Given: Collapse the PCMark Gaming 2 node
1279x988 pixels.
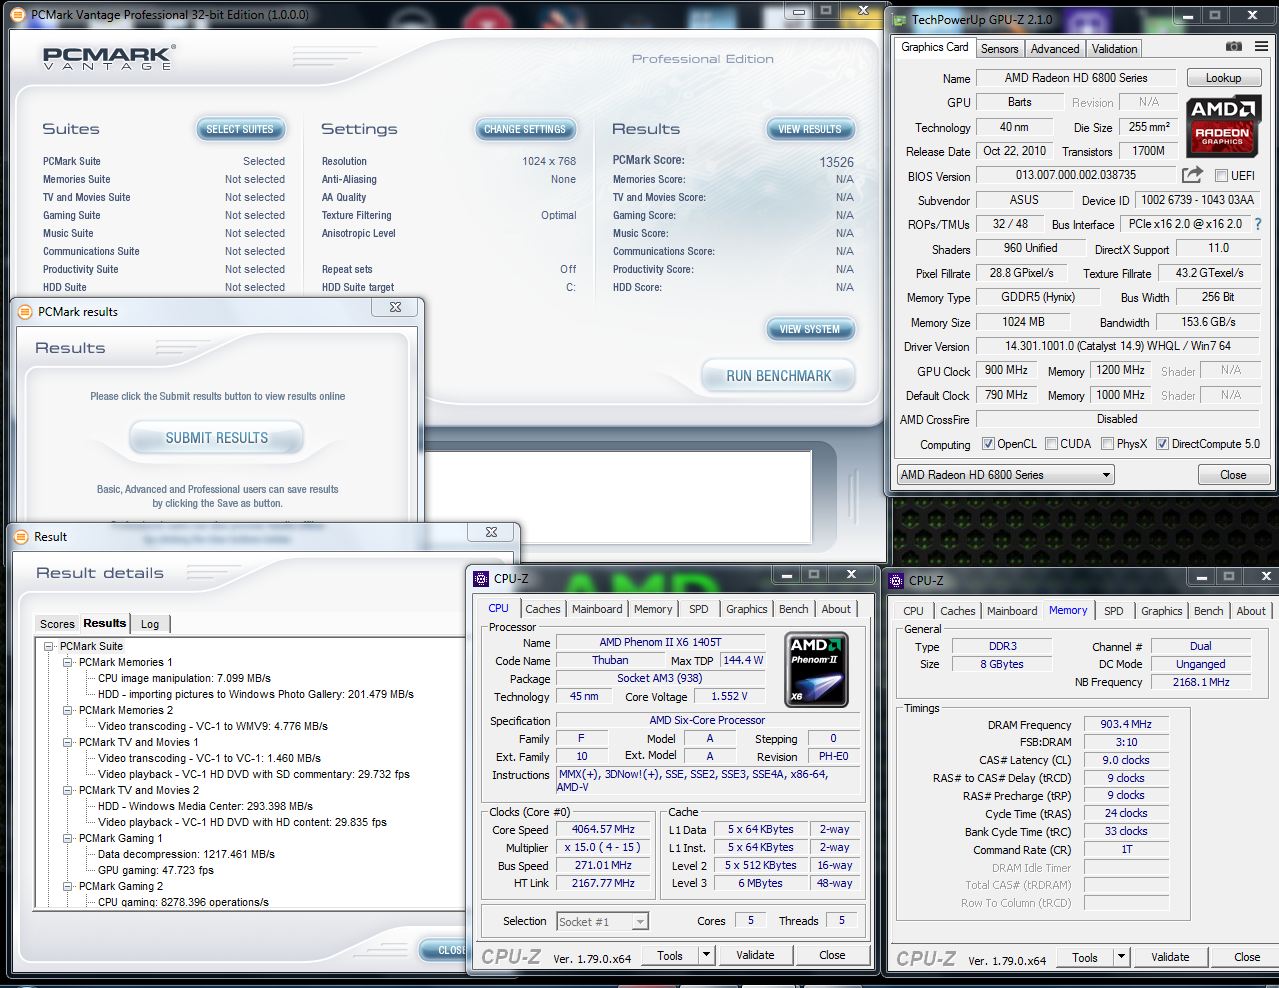Looking at the screenshot, I should (68, 887).
